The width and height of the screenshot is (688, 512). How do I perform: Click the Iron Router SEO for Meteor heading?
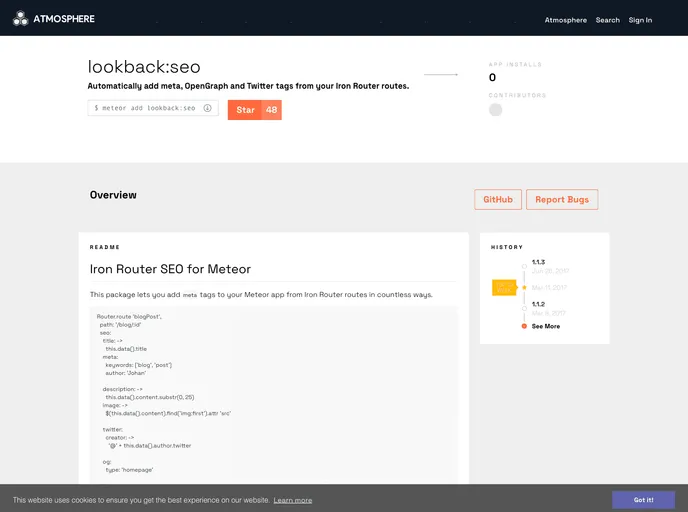pyautogui.click(x=170, y=269)
